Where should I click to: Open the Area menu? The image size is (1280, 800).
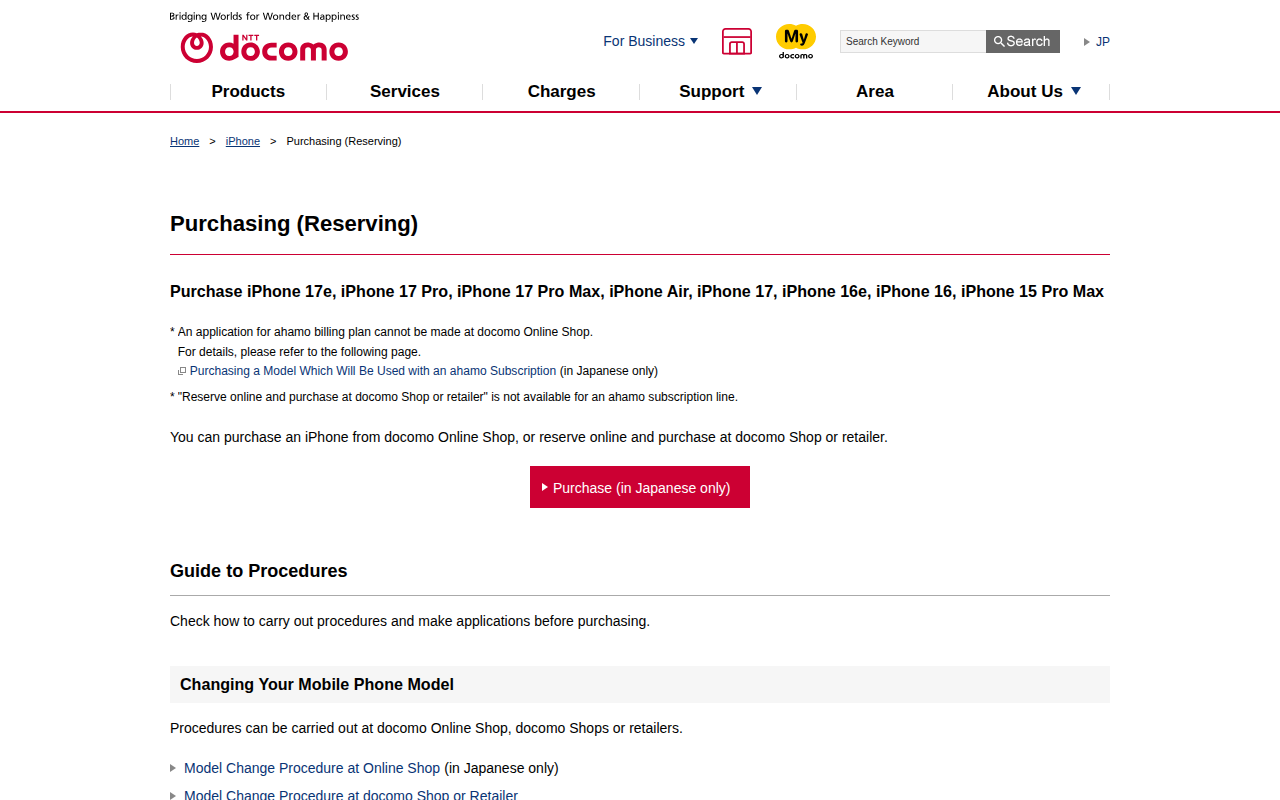(x=874, y=91)
